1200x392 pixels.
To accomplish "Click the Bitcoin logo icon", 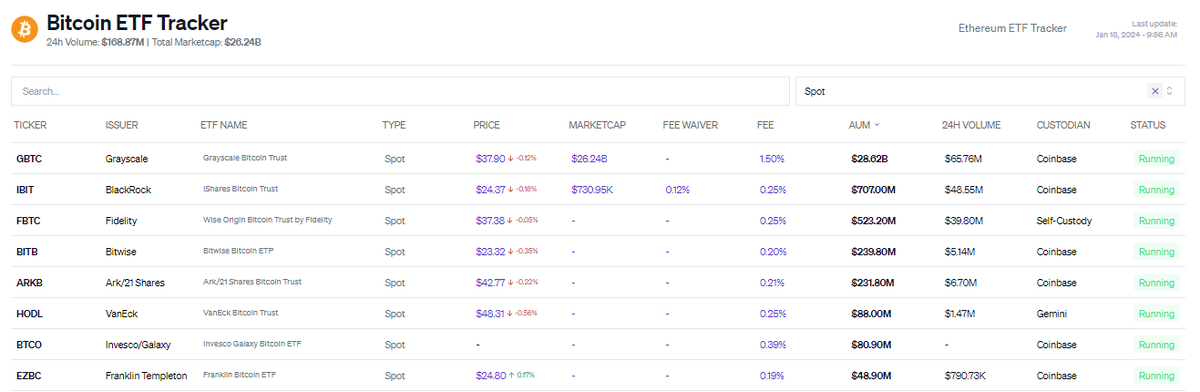I will pos(25,29).
